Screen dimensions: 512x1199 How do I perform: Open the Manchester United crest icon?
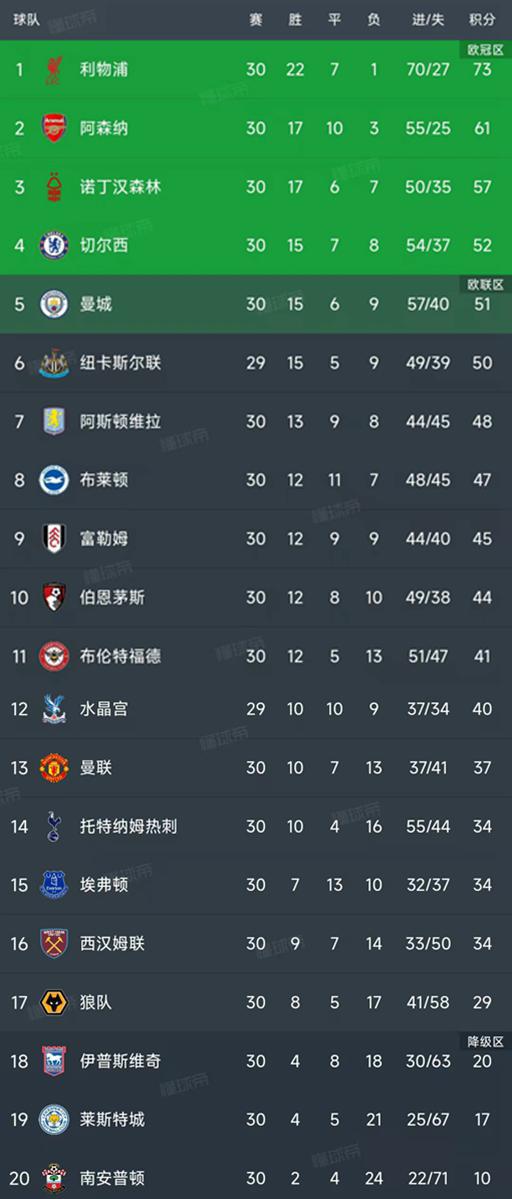click(53, 768)
